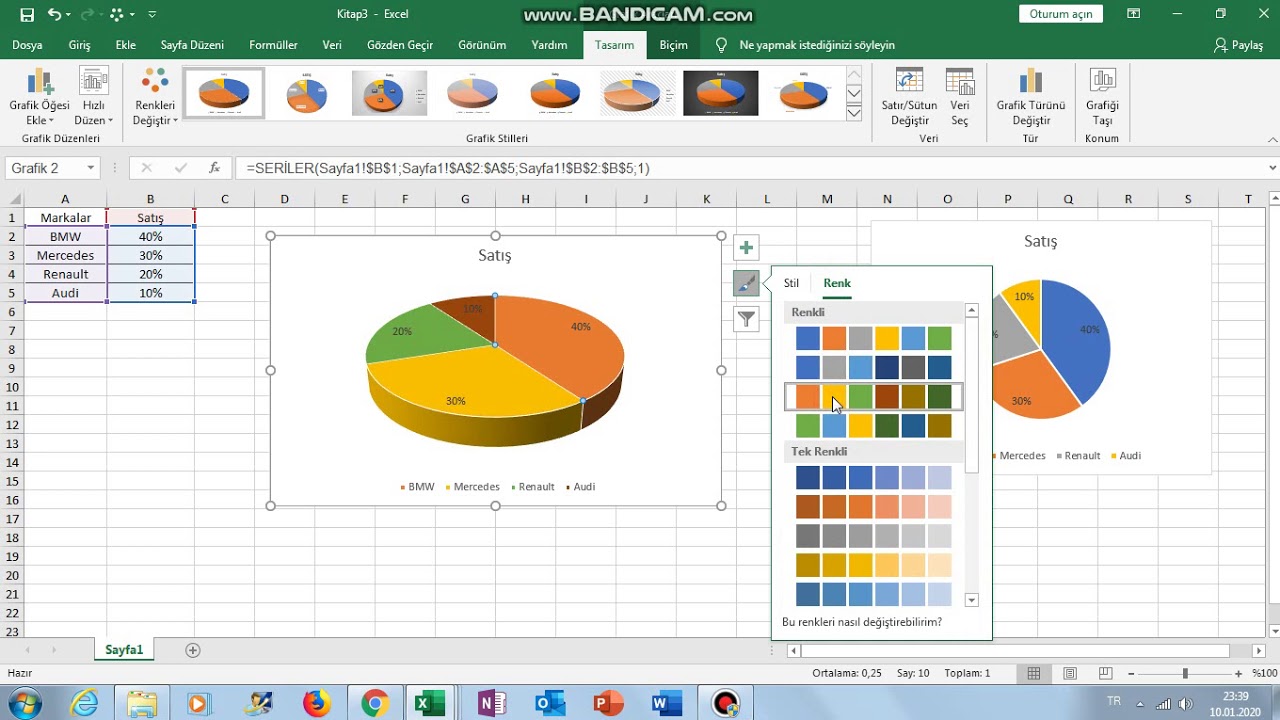Click Bu renkleri nasıl değiştirebilirim link
Viewport: 1280px width, 720px height.
coord(862,622)
